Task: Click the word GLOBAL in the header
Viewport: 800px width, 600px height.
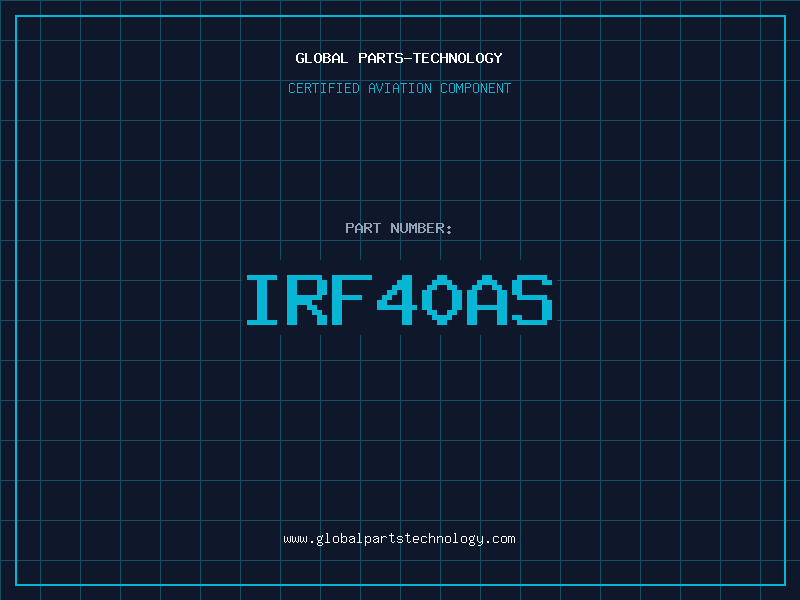Action: (x=322, y=59)
